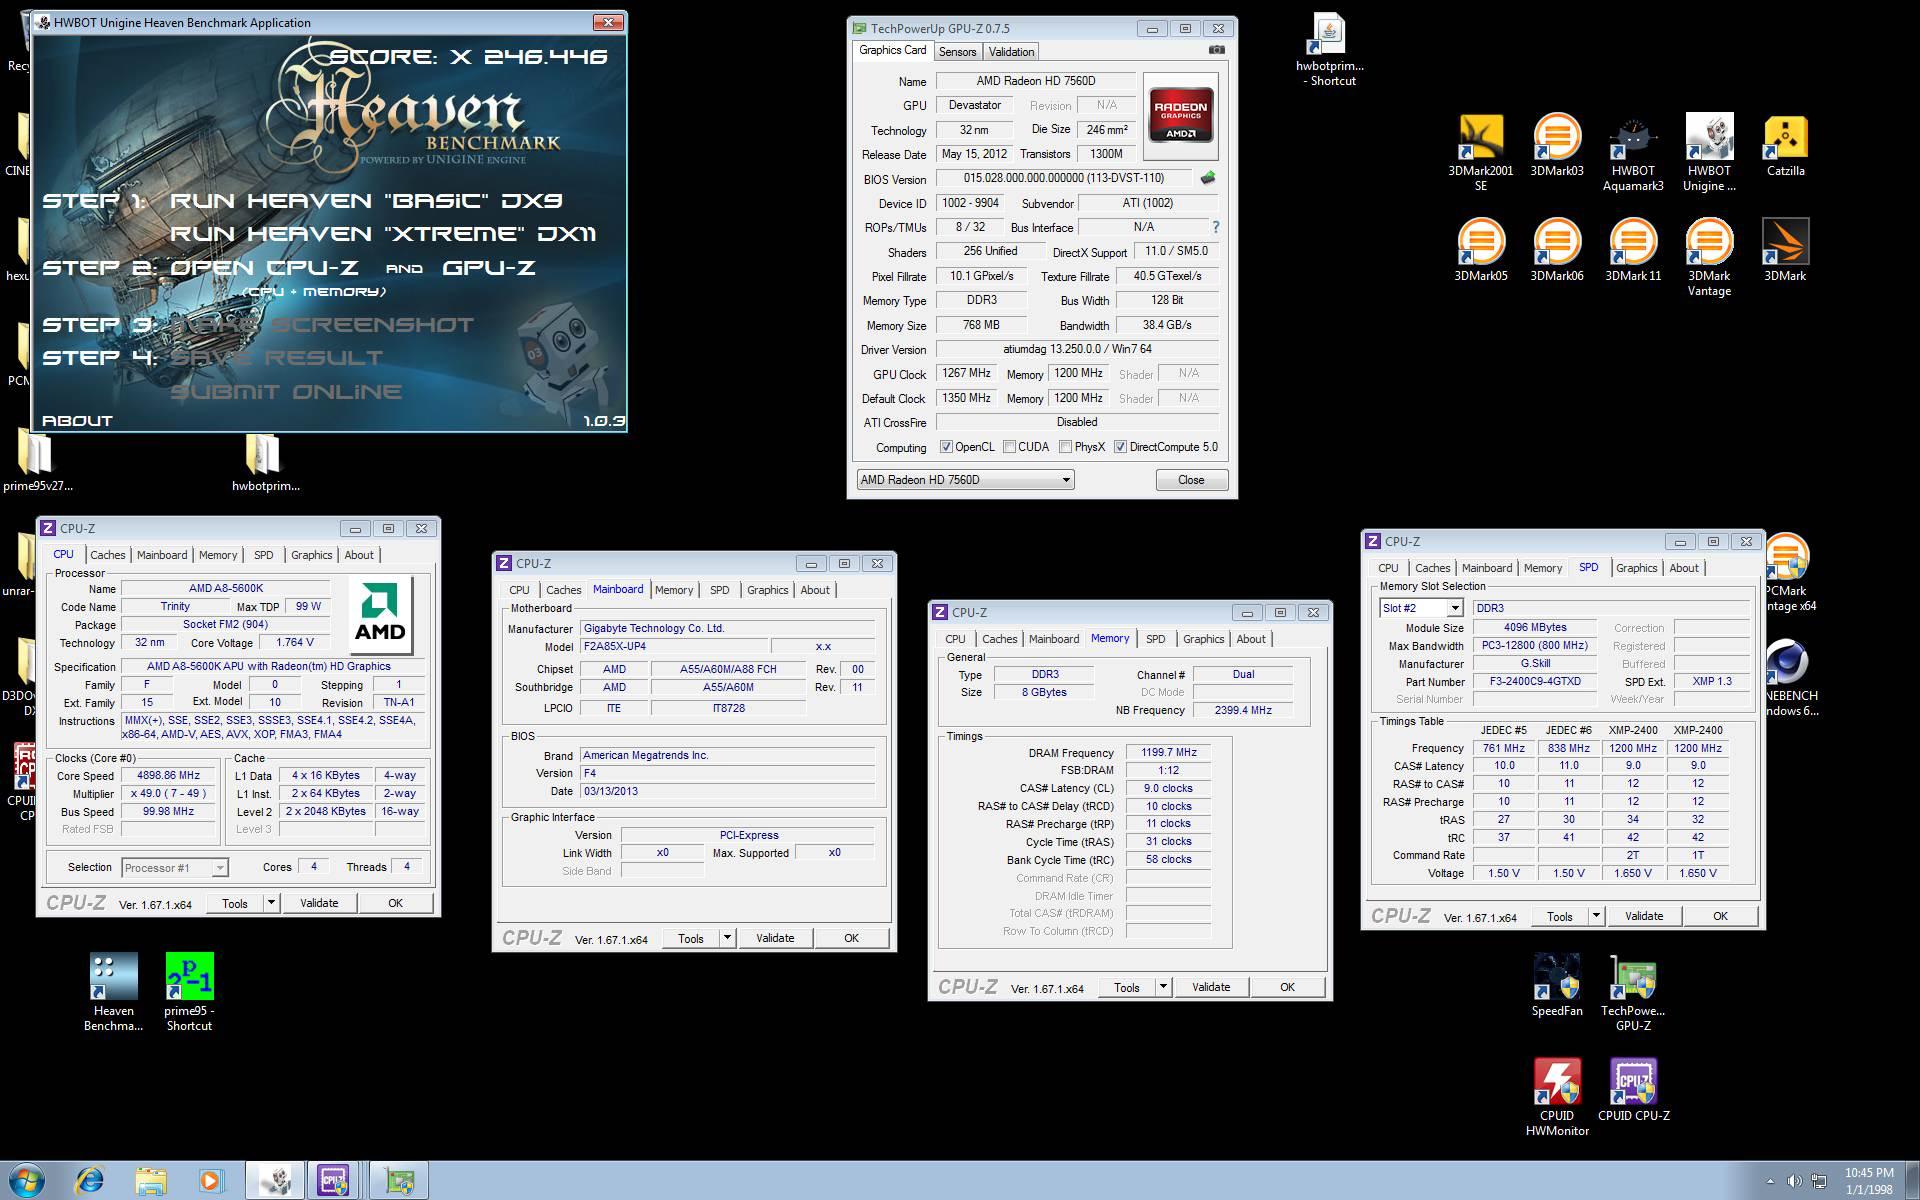Screen dimensions: 1920x1200
Task: Open the 3DMark06 desktop icon
Action: pos(1557,250)
